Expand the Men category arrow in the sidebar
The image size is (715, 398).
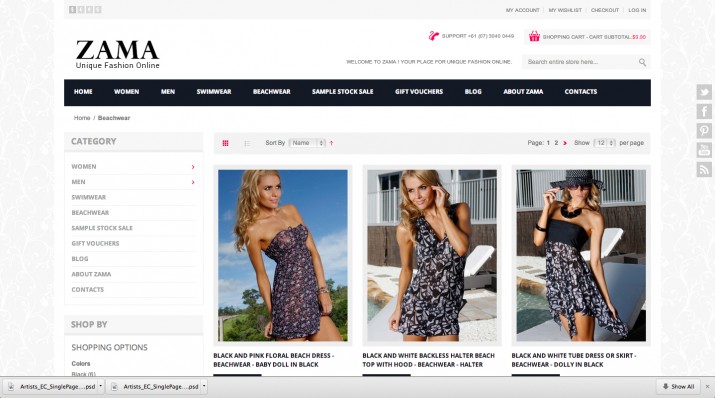[x=193, y=182]
